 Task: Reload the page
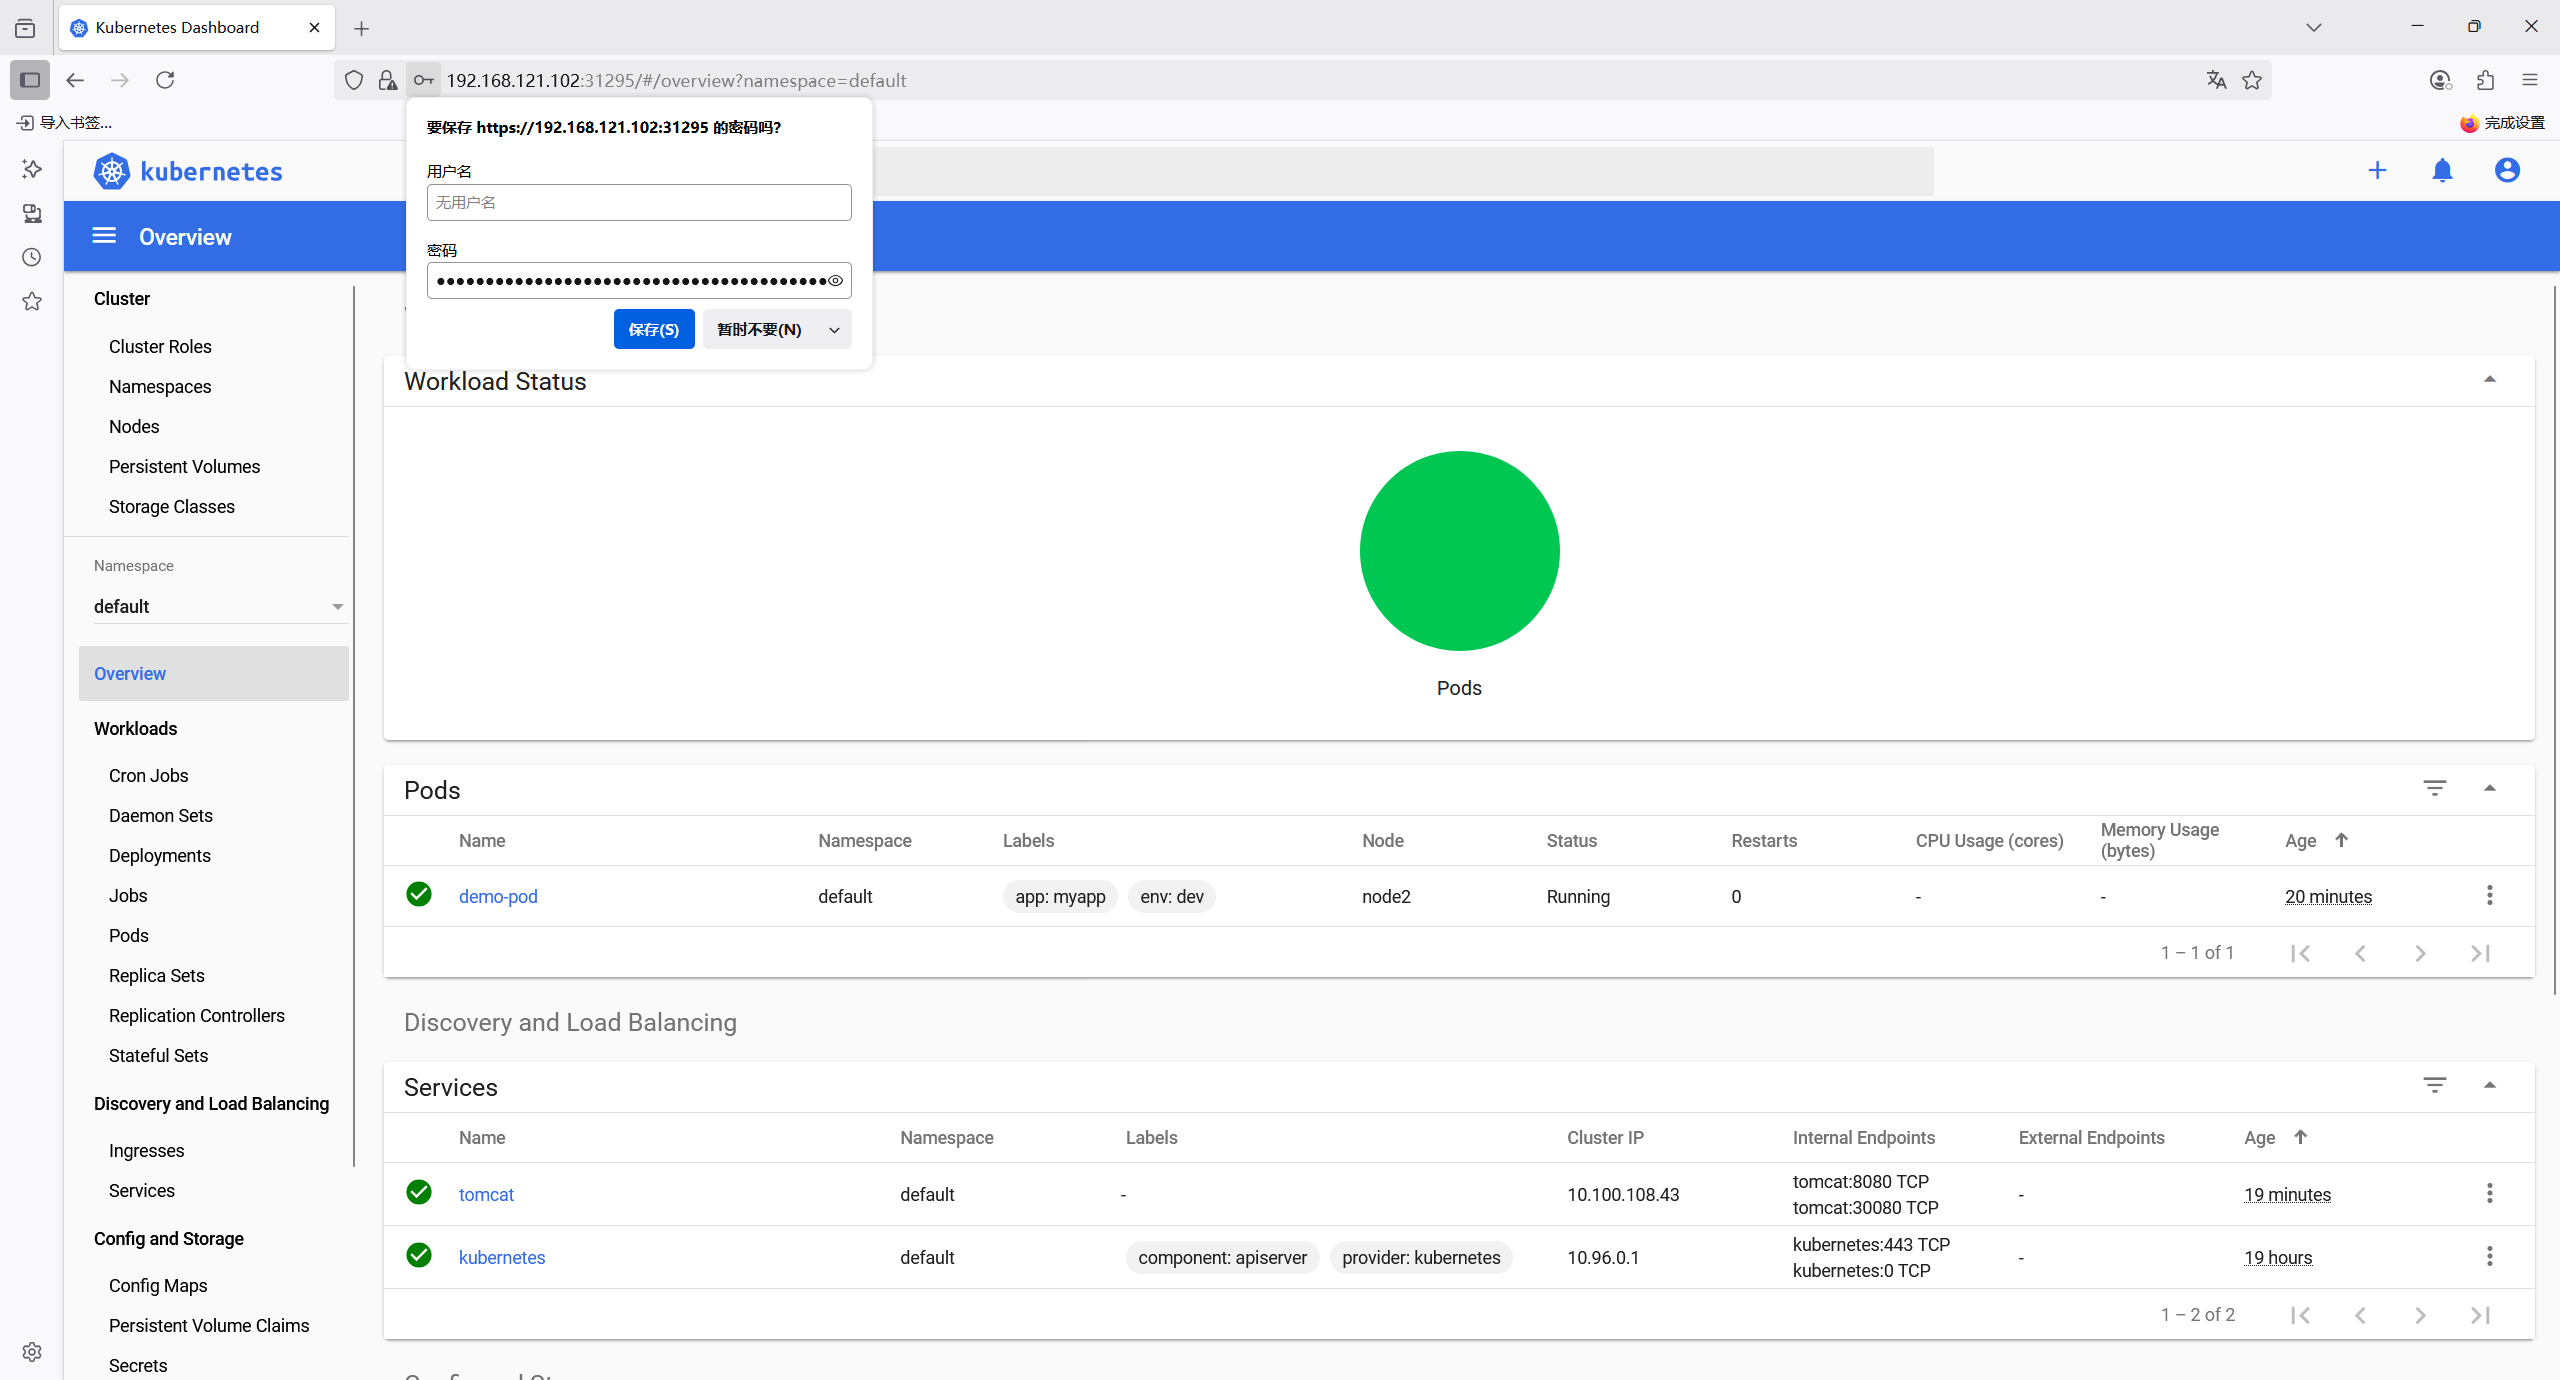[x=165, y=80]
